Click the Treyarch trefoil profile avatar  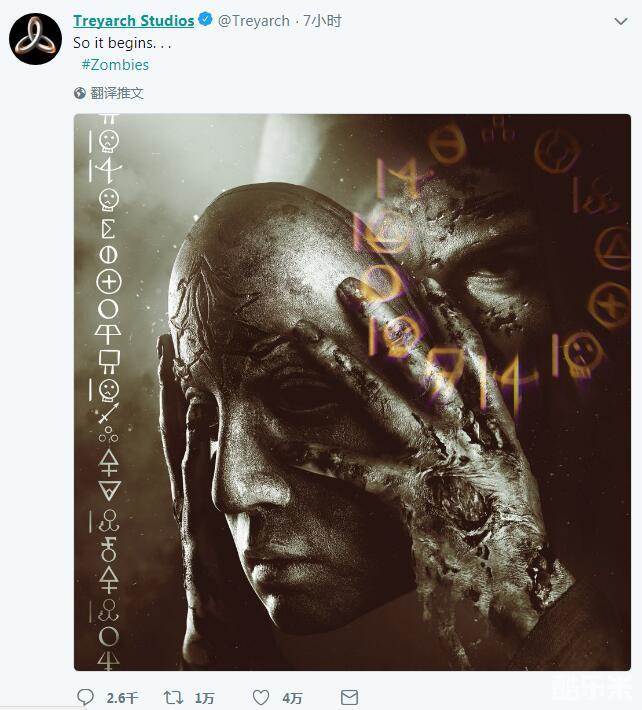coord(35,39)
